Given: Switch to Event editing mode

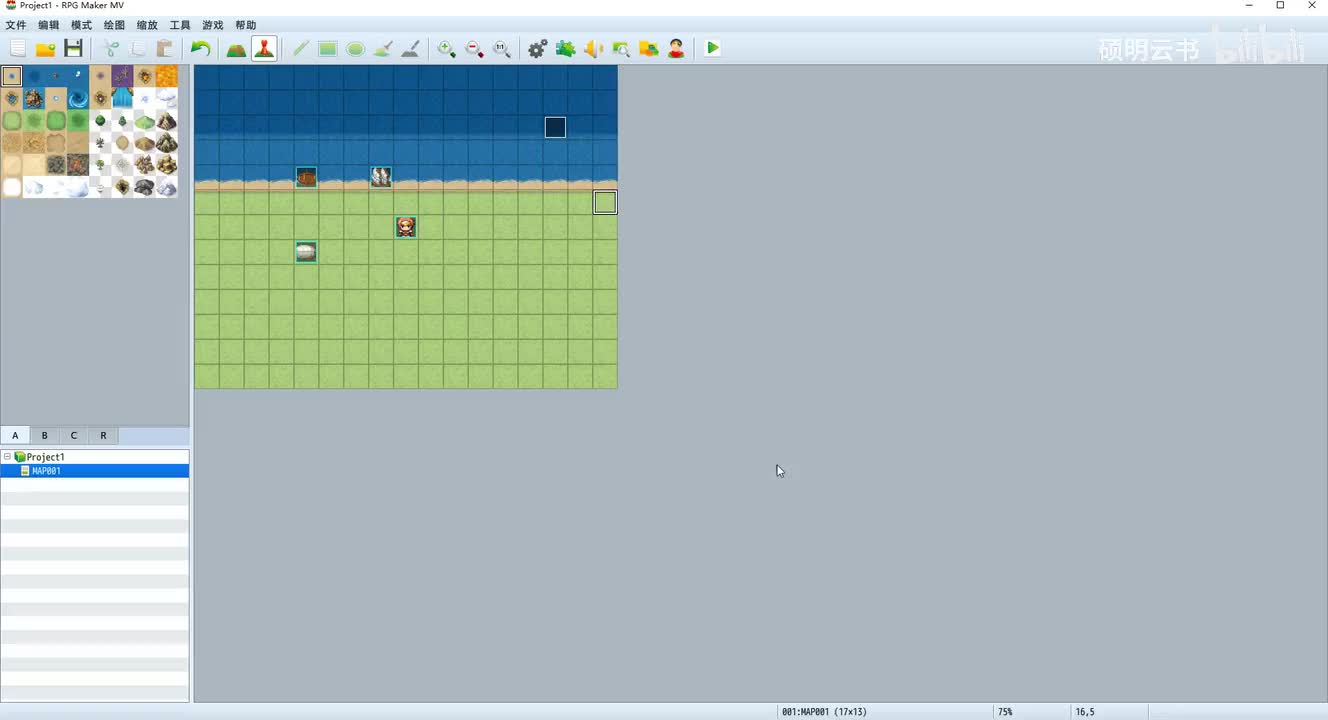Looking at the screenshot, I should [x=264, y=48].
